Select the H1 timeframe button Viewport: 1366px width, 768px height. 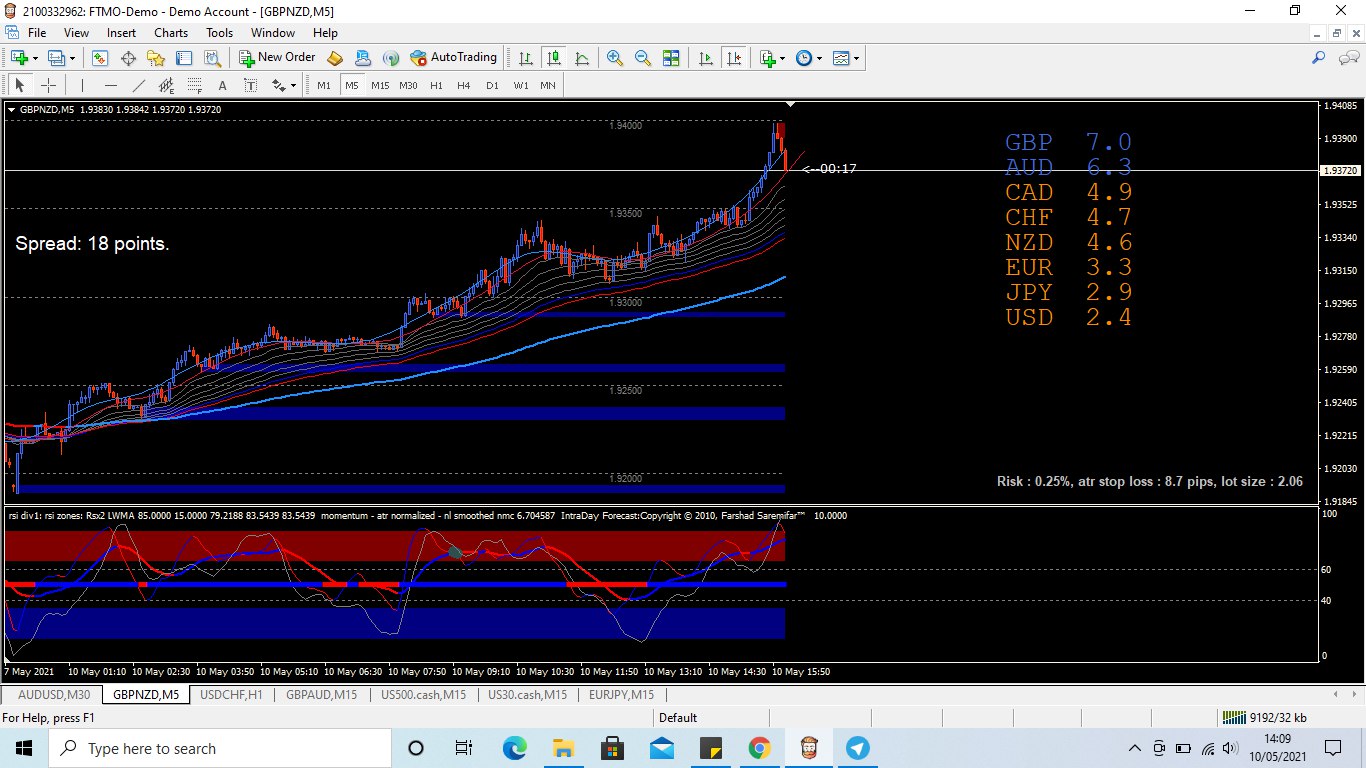436,85
